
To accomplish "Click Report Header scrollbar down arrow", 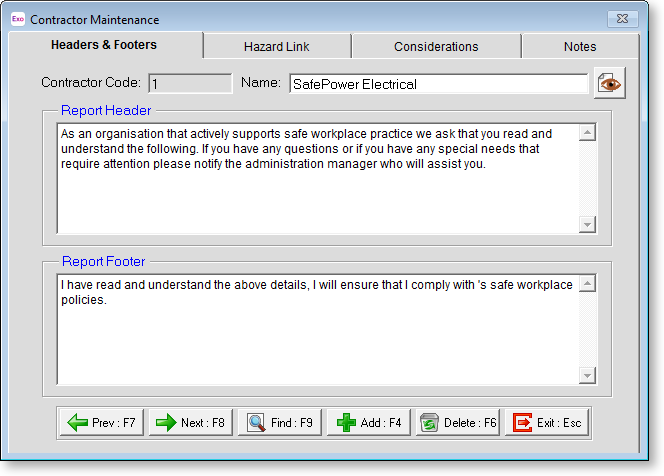I will (x=587, y=224).
